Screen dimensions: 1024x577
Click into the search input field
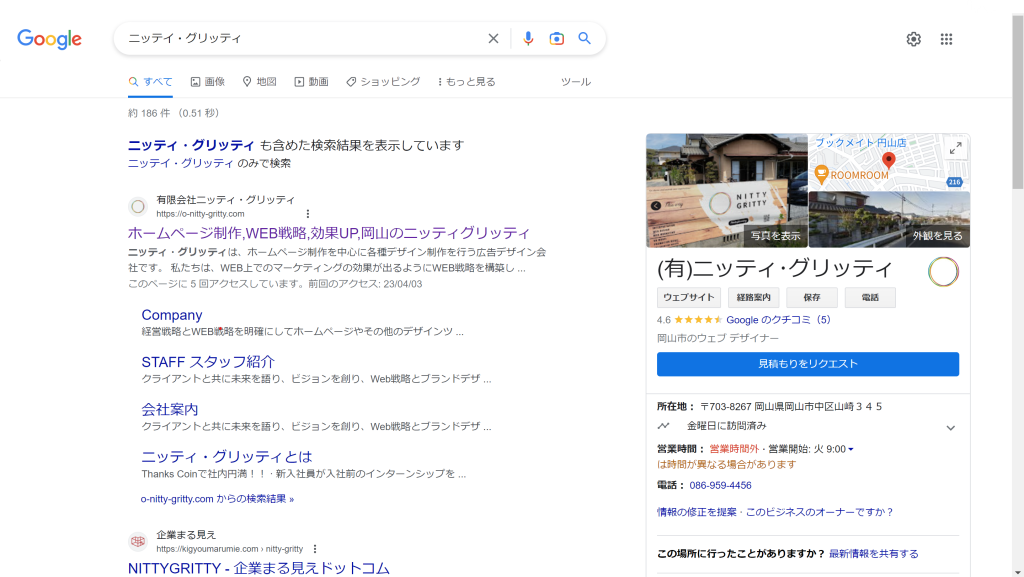pos(304,39)
